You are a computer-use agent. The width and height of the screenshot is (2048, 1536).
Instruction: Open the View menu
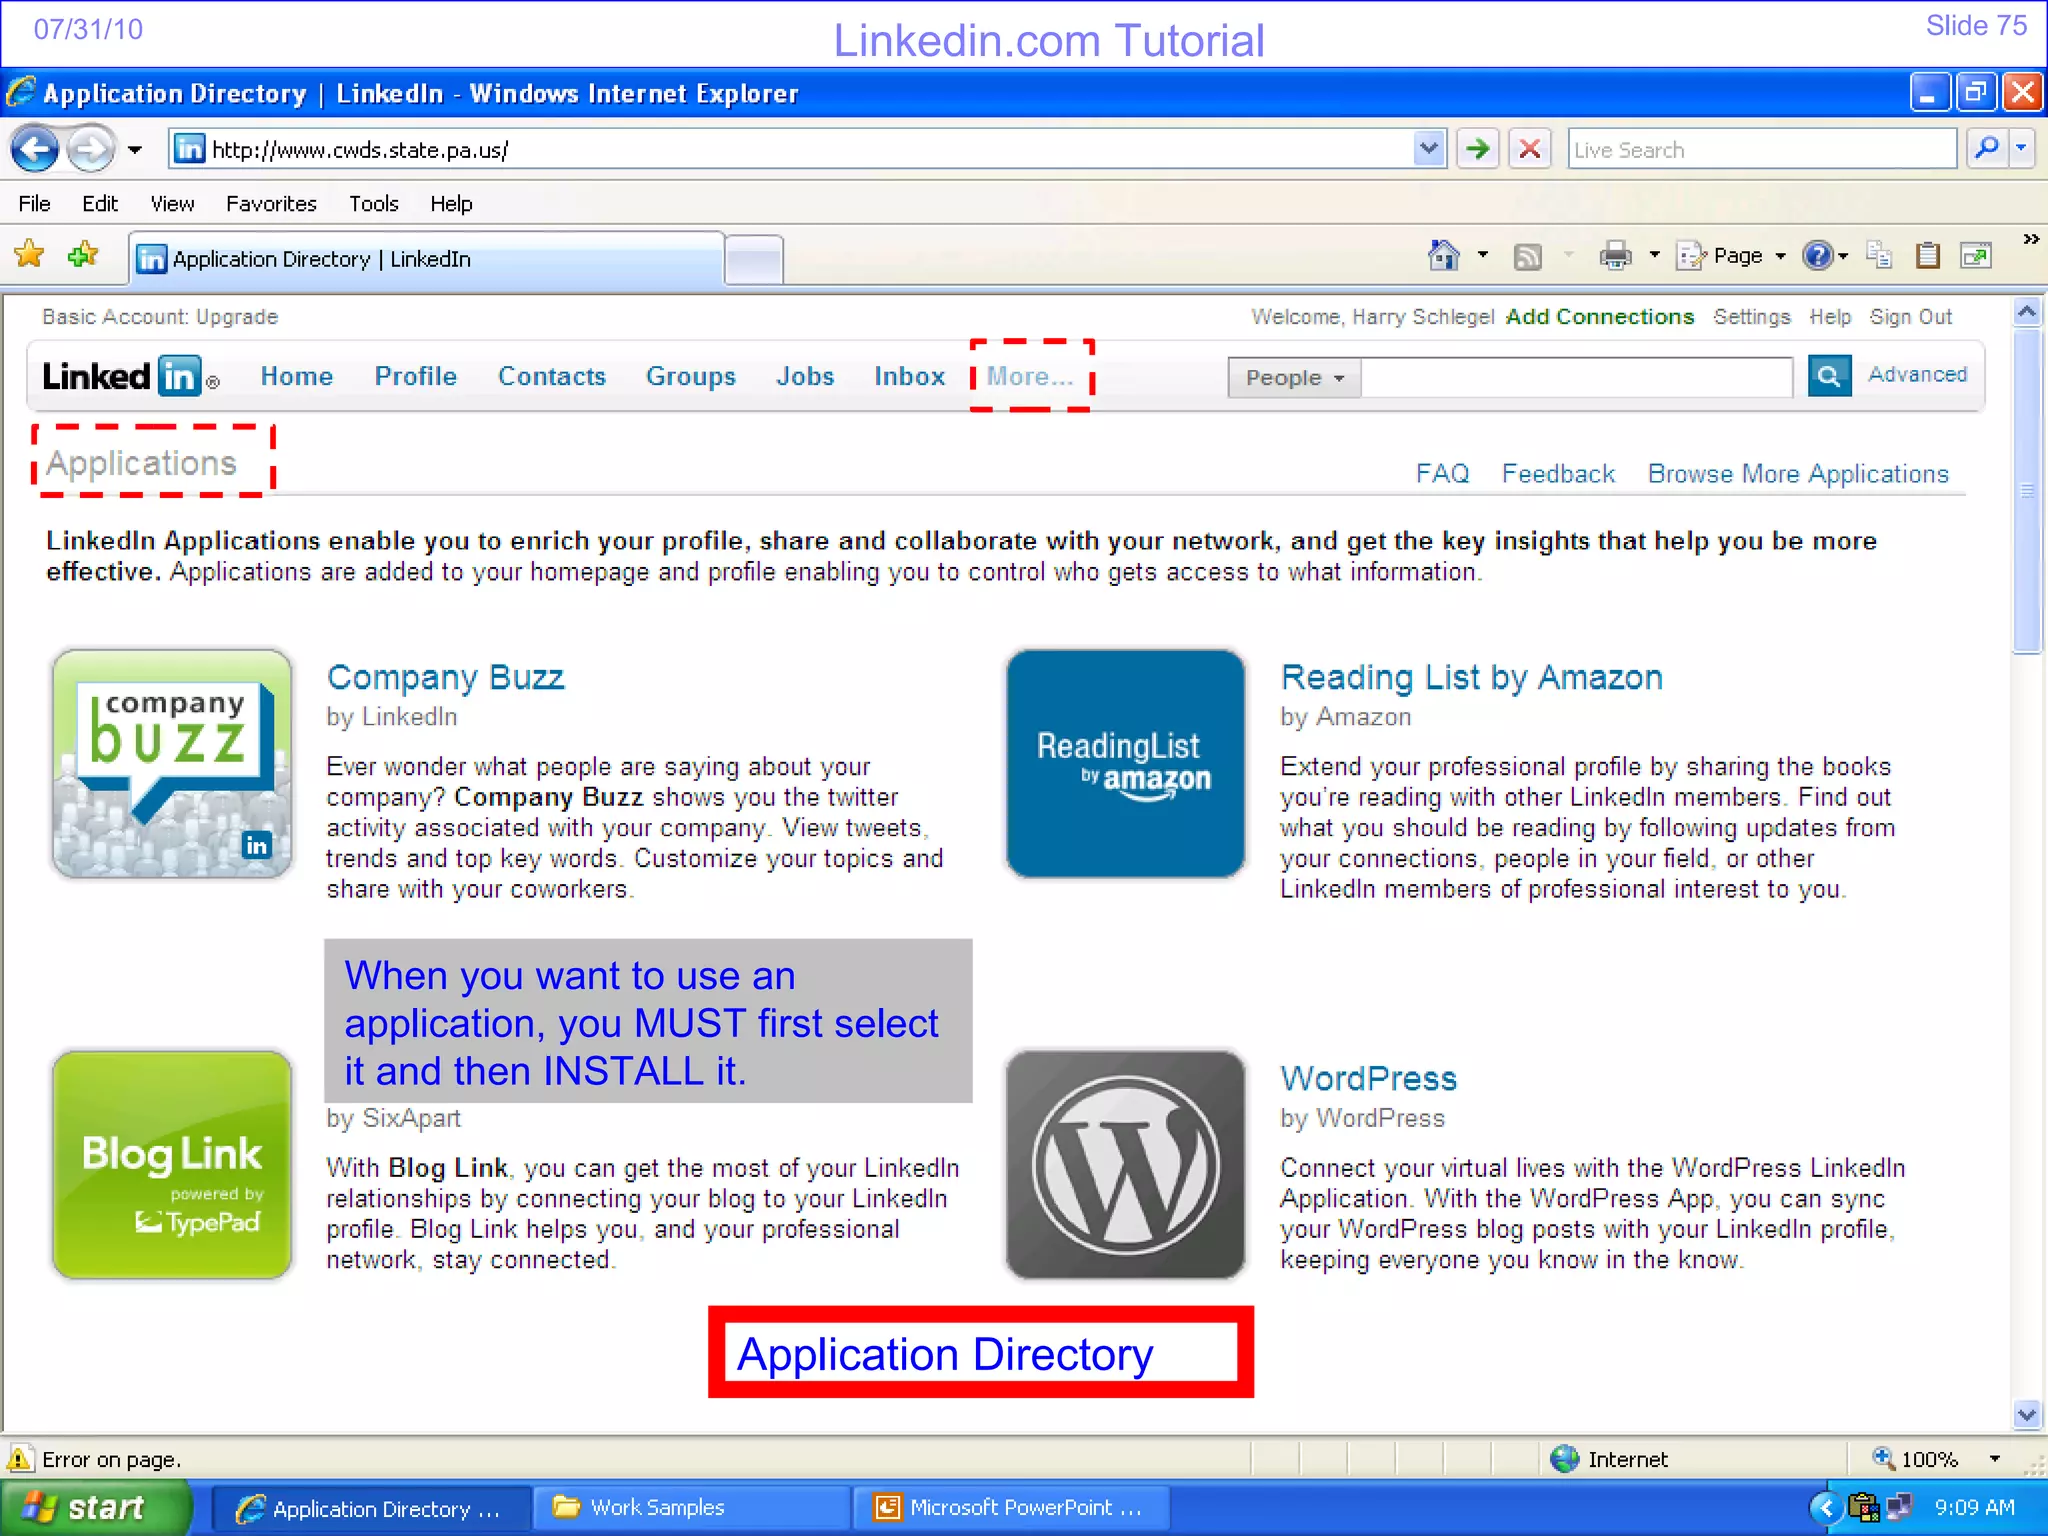(x=172, y=203)
